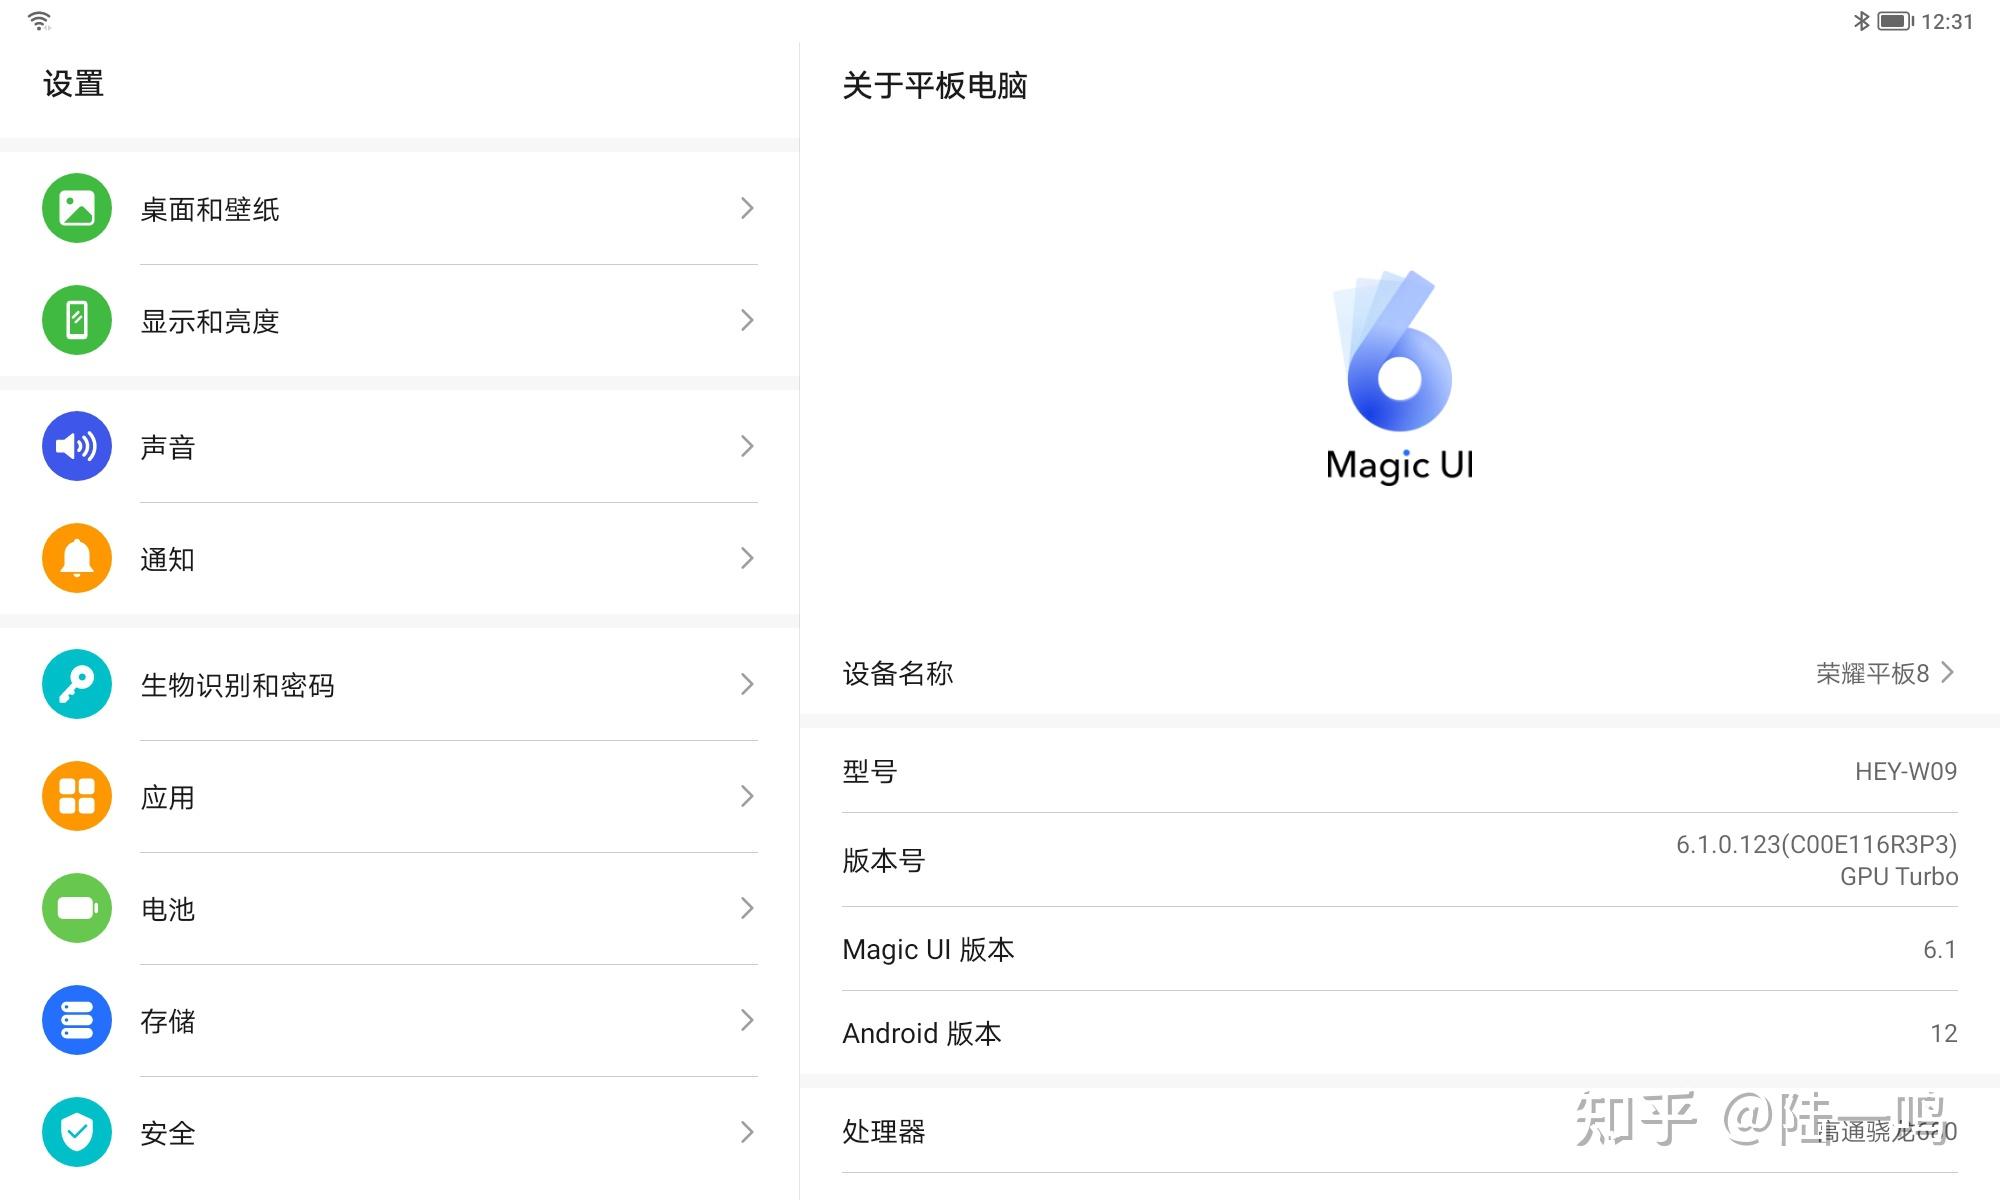
Task: Tap the blue speaker sound icon
Action: pyautogui.click(x=77, y=446)
